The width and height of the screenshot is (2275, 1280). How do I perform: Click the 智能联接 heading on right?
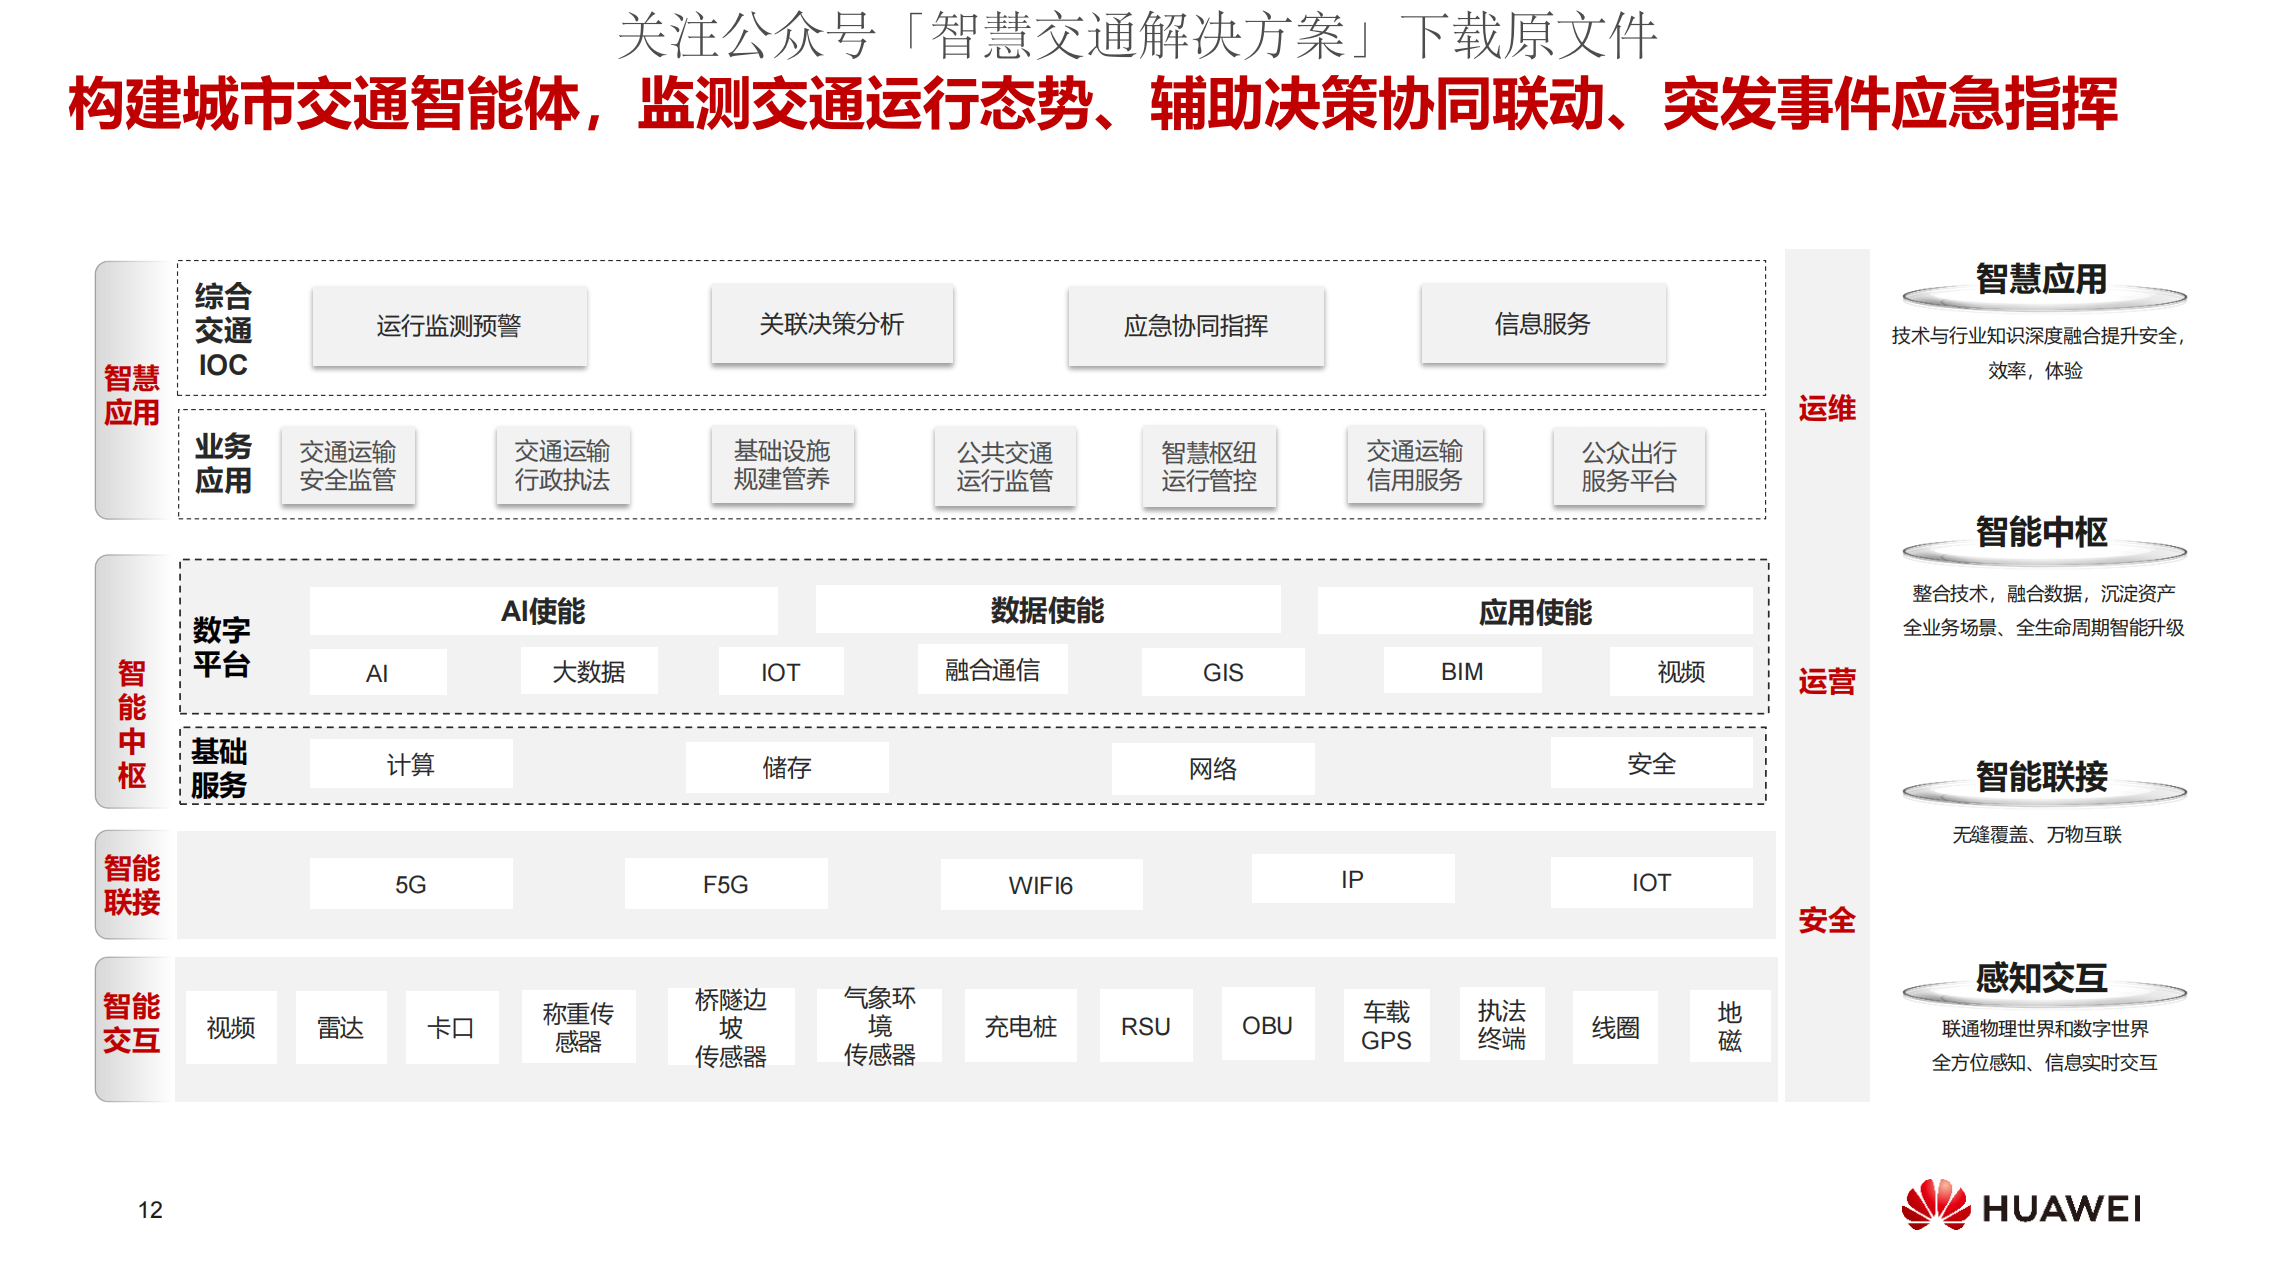click(x=2042, y=777)
